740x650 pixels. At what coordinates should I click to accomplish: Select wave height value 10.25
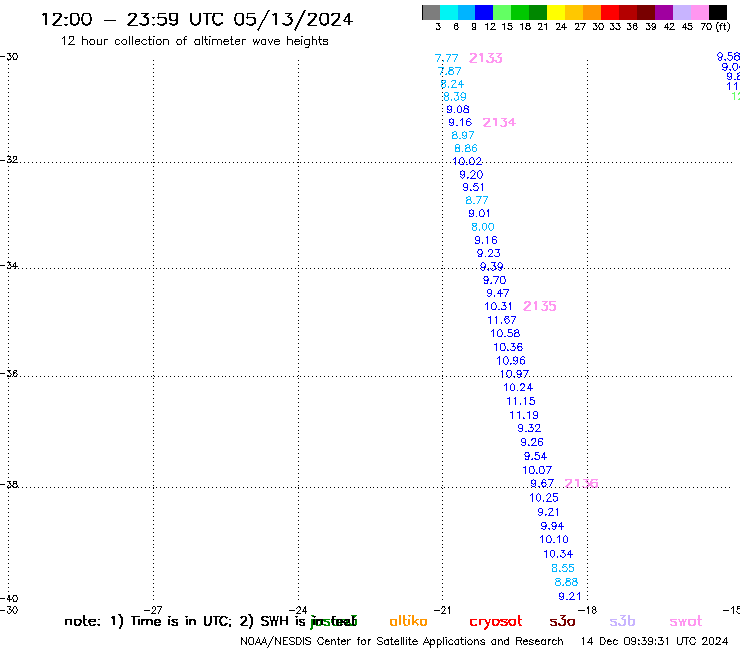pos(544,498)
